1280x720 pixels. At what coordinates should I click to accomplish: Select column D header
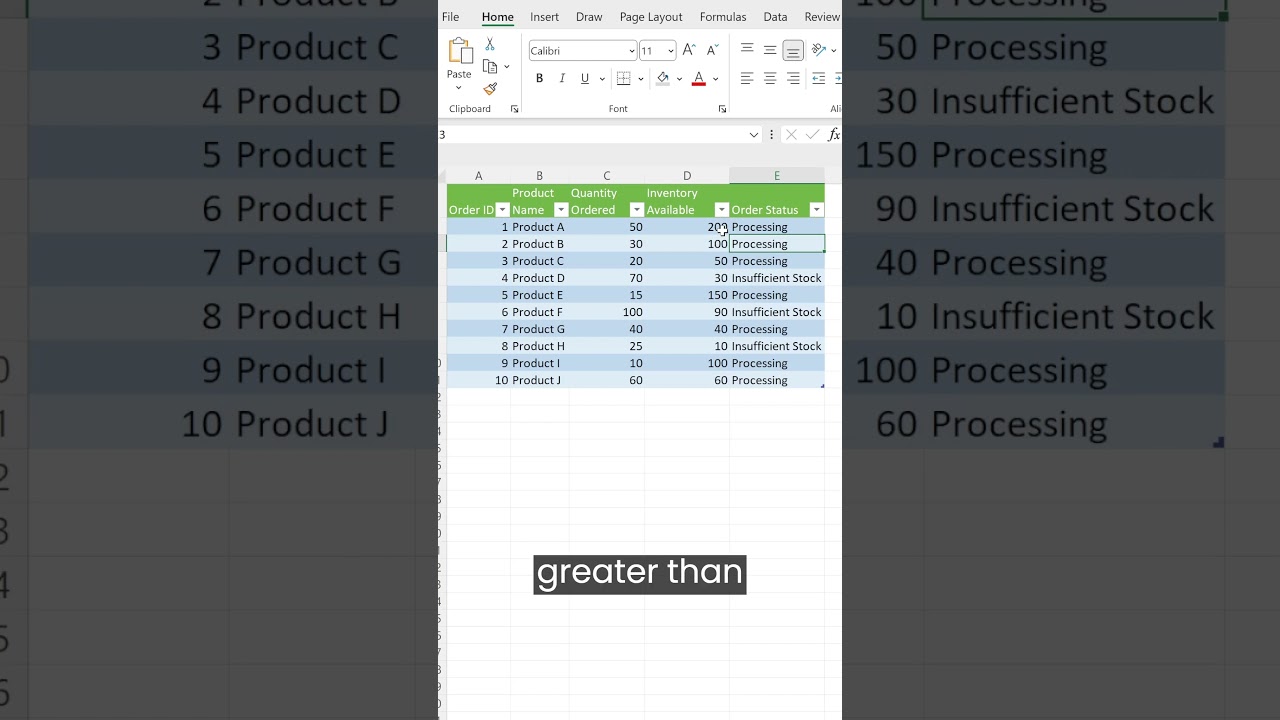point(687,176)
